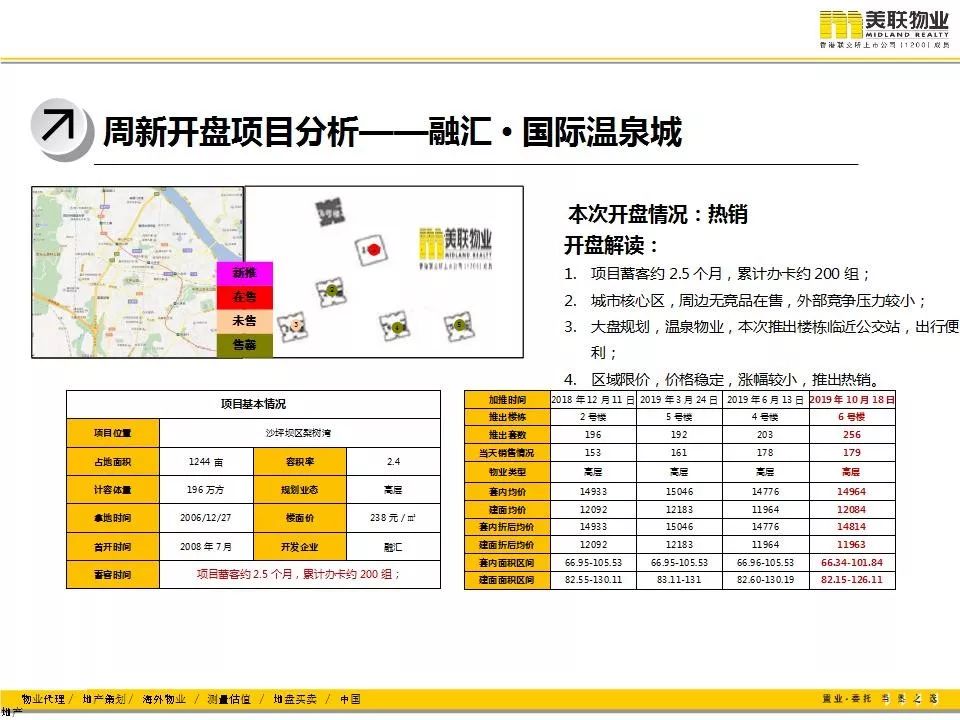Click point 2 about 城市核心区
Screen dimensions: 960x720
[745, 301]
